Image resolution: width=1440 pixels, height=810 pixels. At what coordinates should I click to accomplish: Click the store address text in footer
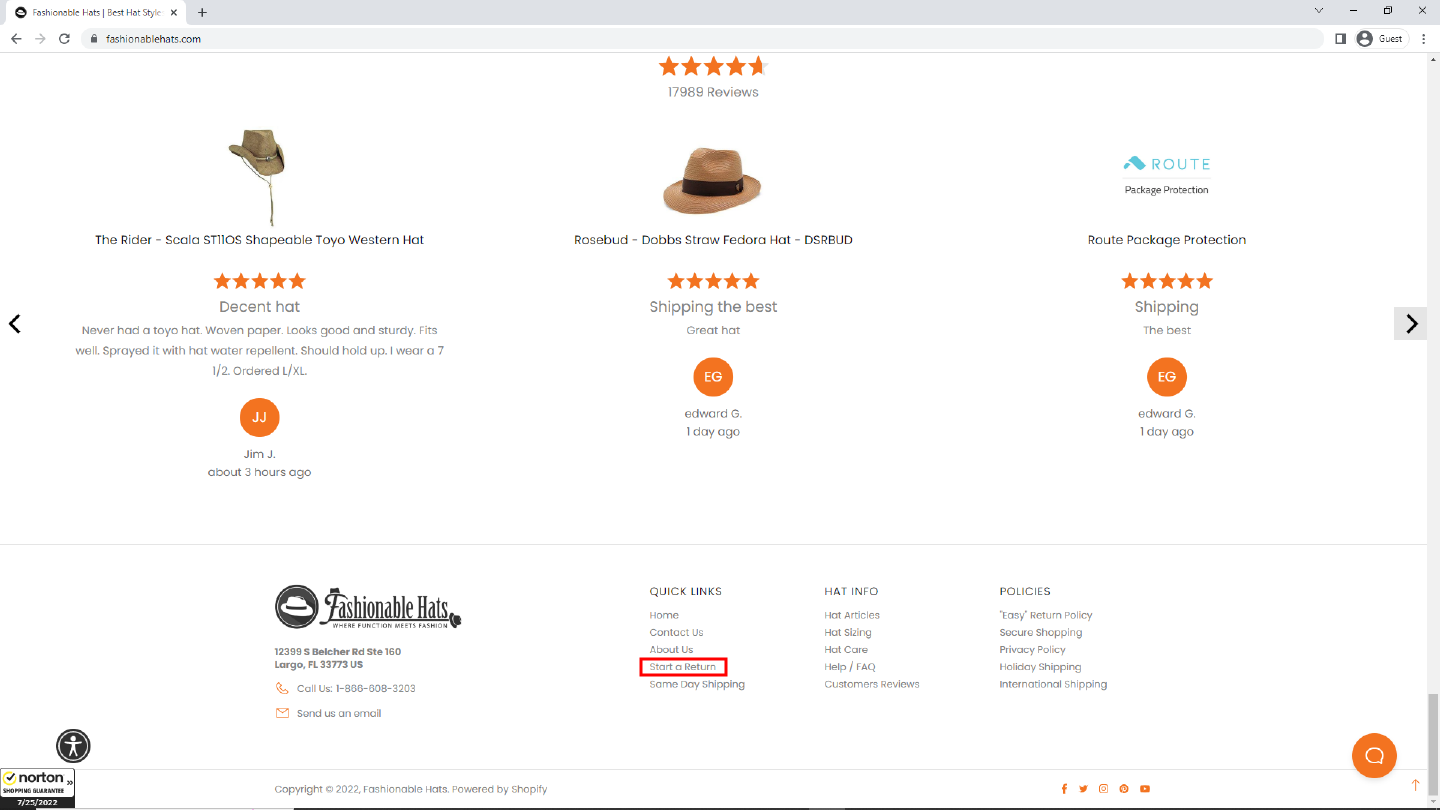(x=338, y=658)
